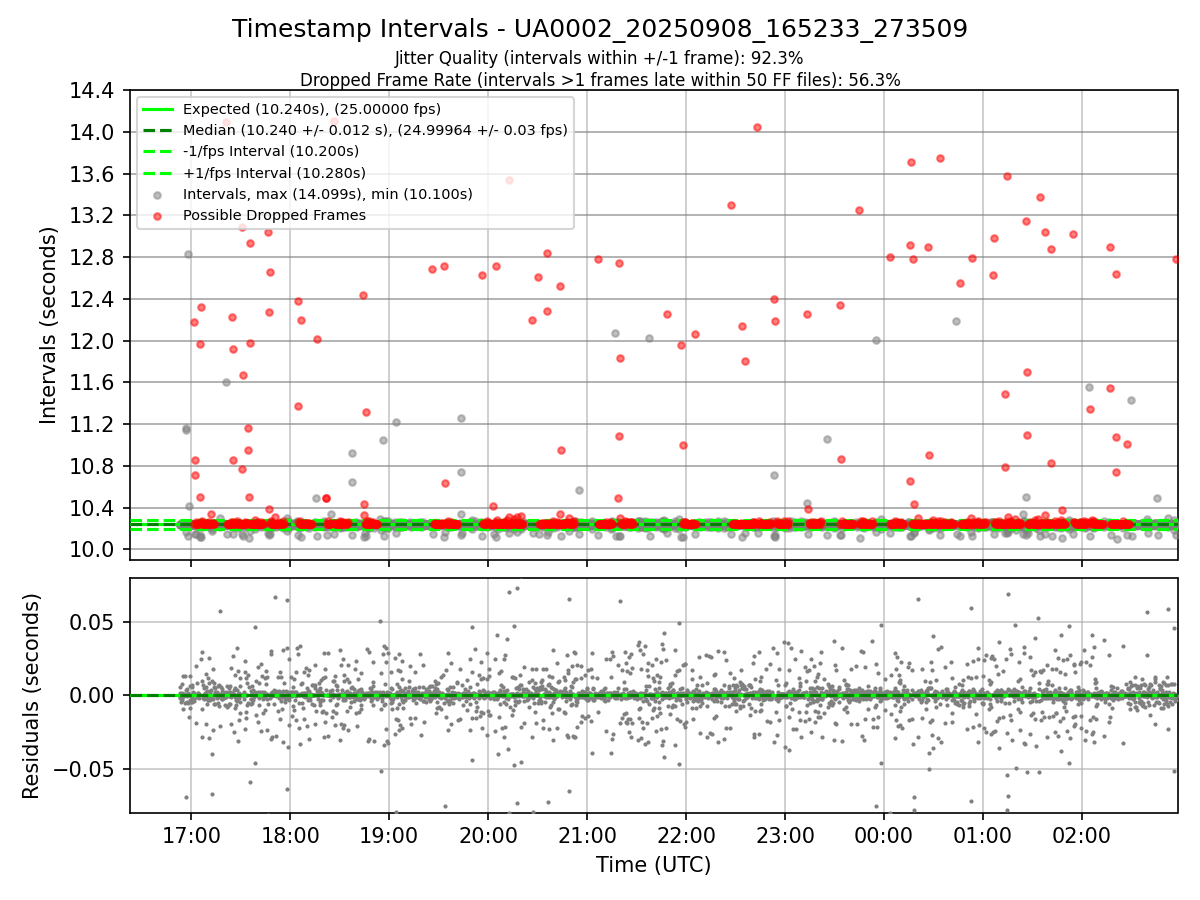Click the '20:00' x-axis tick label

pyautogui.click(x=488, y=834)
